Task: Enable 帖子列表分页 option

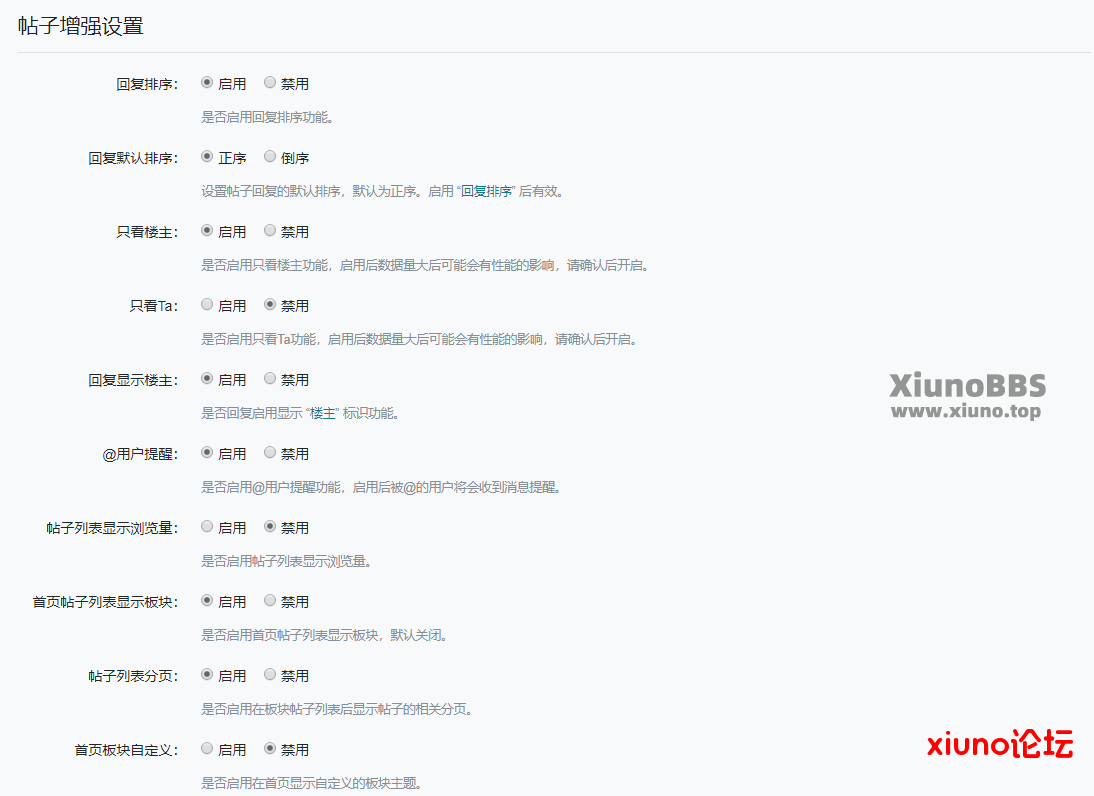Action: coord(207,675)
